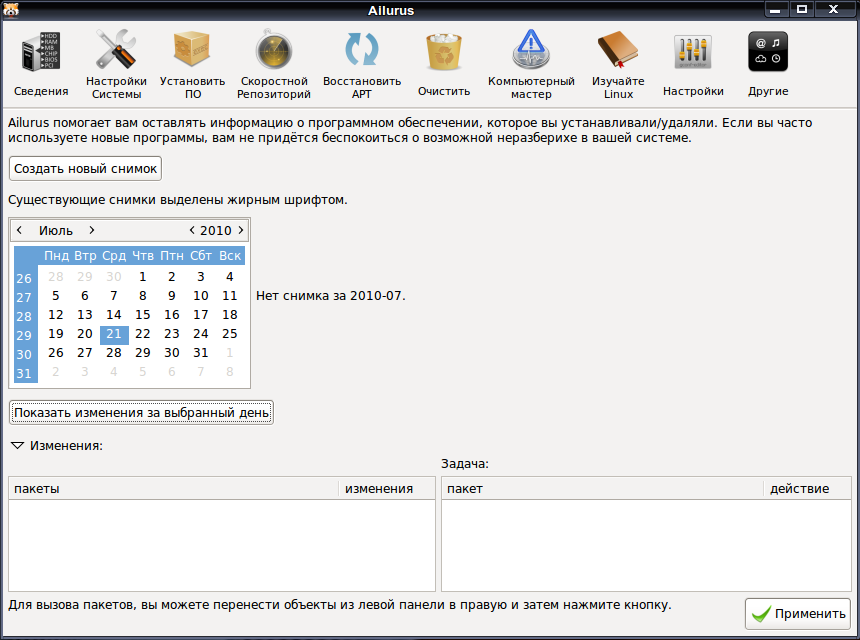The height and width of the screenshot is (640, 860).
Task: Open the Другие tools icon
Action: pyautogui.click(x=768, y=52)
